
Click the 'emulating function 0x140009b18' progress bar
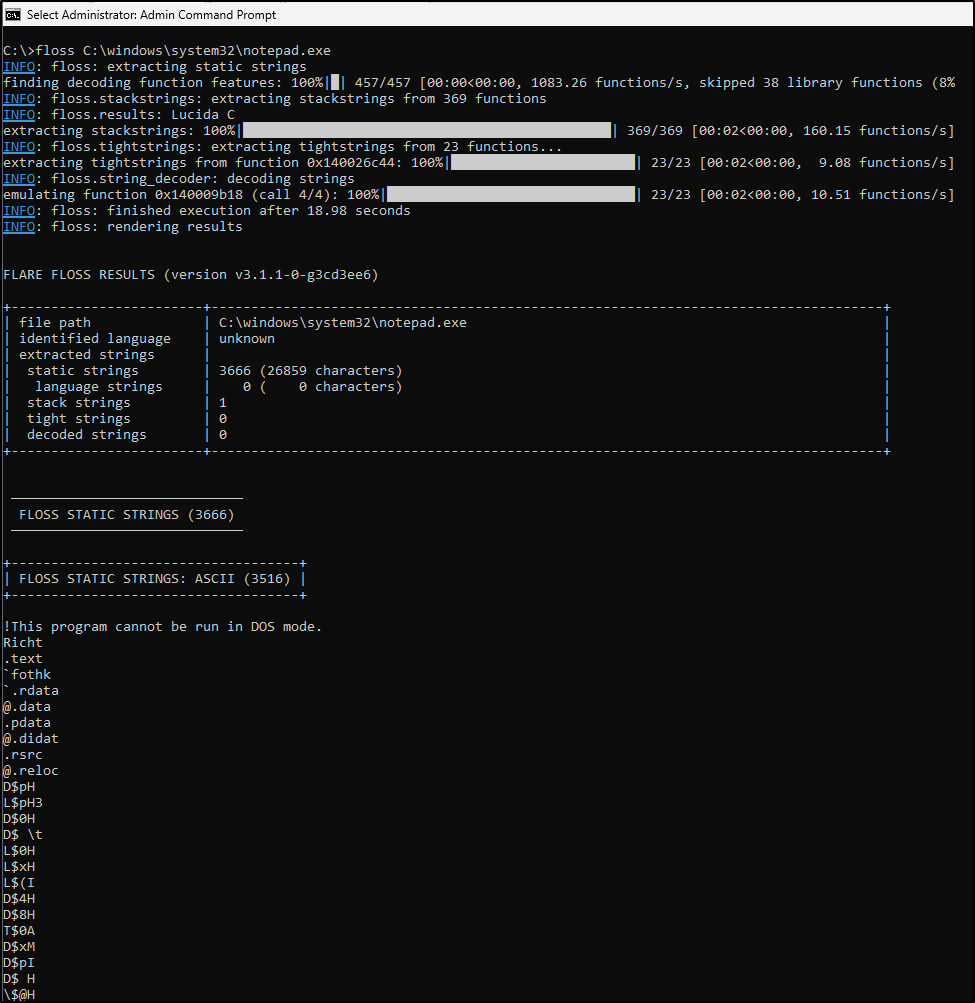511,194
